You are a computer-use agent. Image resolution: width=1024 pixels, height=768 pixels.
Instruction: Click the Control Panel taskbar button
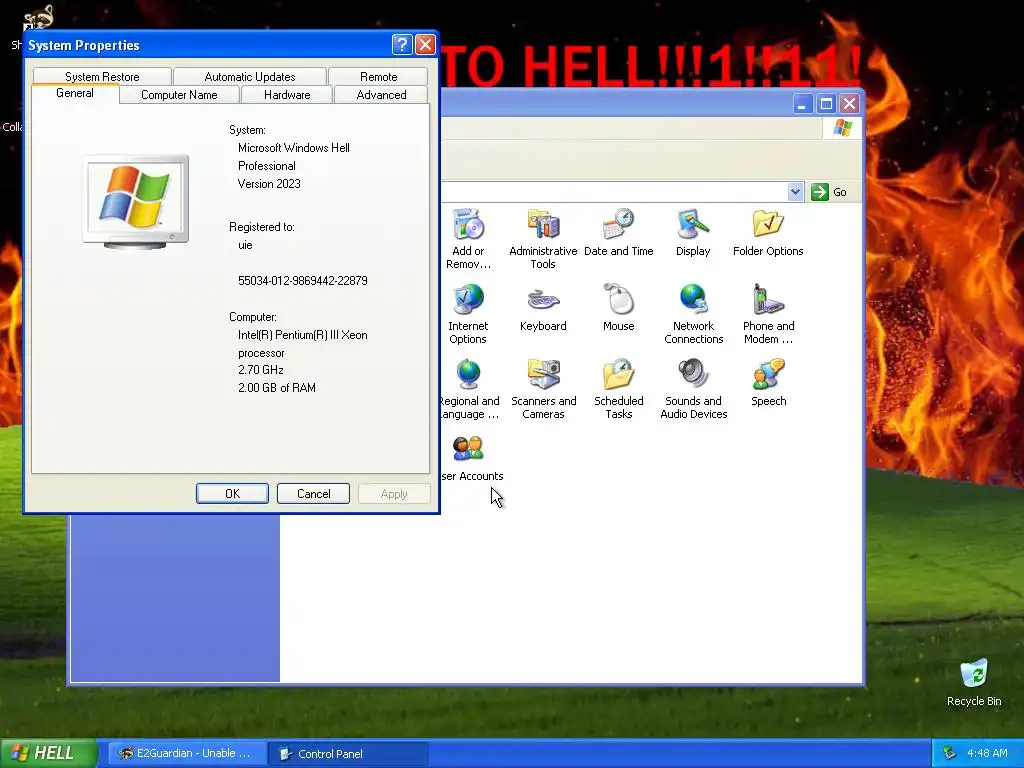point(348,754)
